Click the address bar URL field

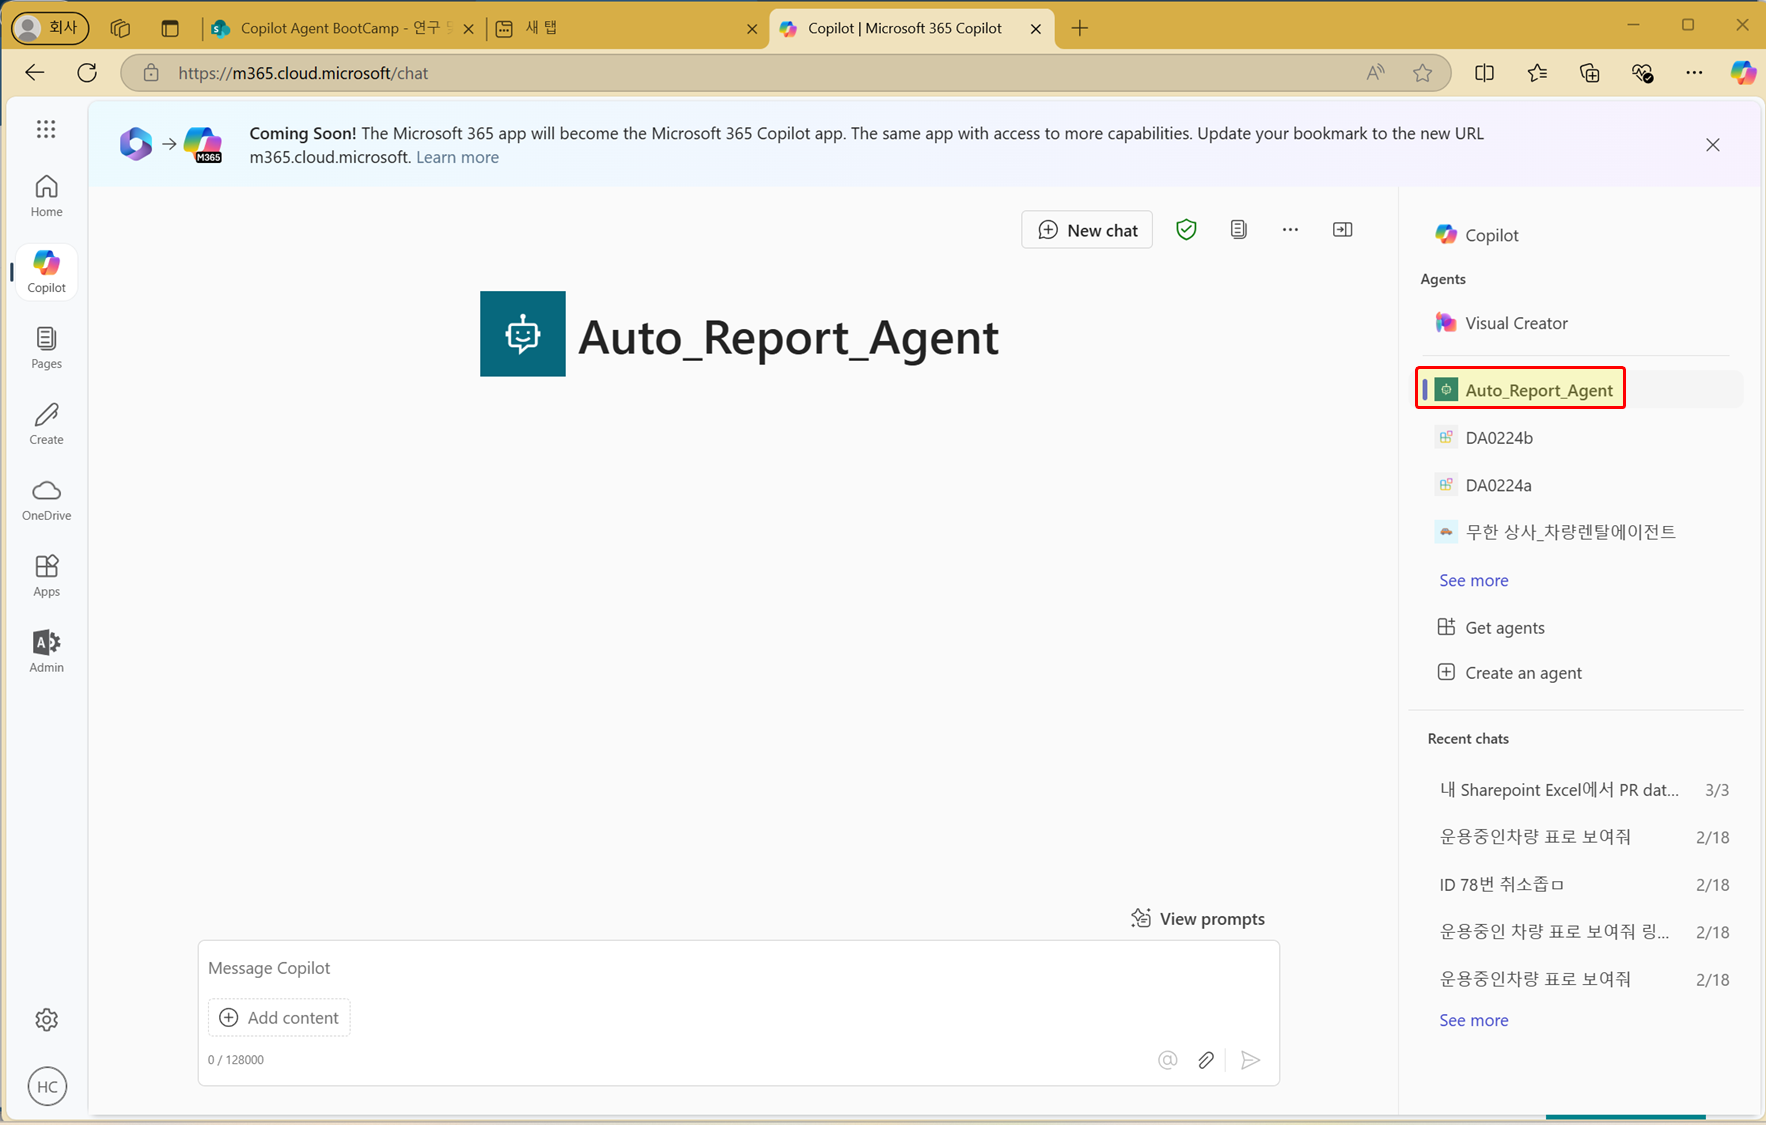click(760, 73)
